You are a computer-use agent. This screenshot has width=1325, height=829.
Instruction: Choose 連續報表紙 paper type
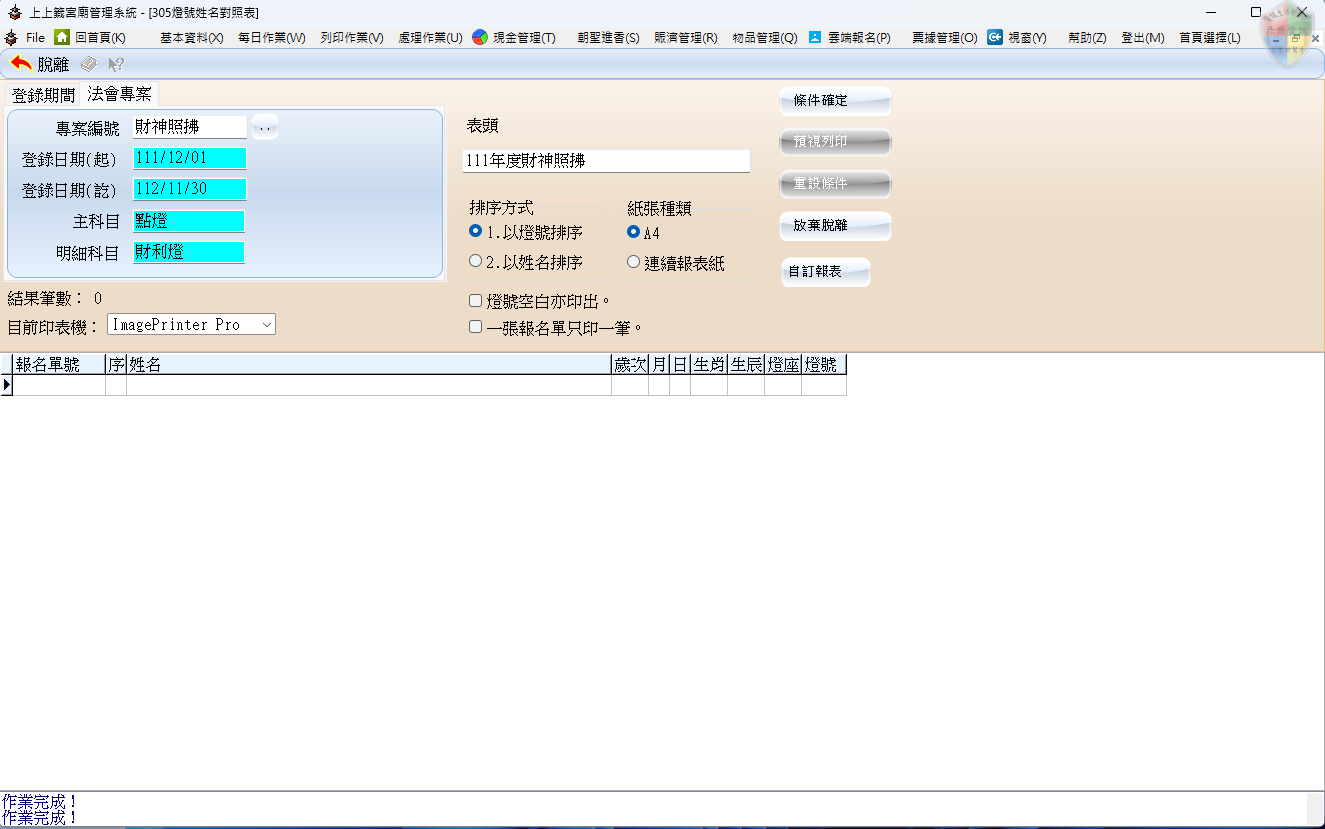(633, 261)
